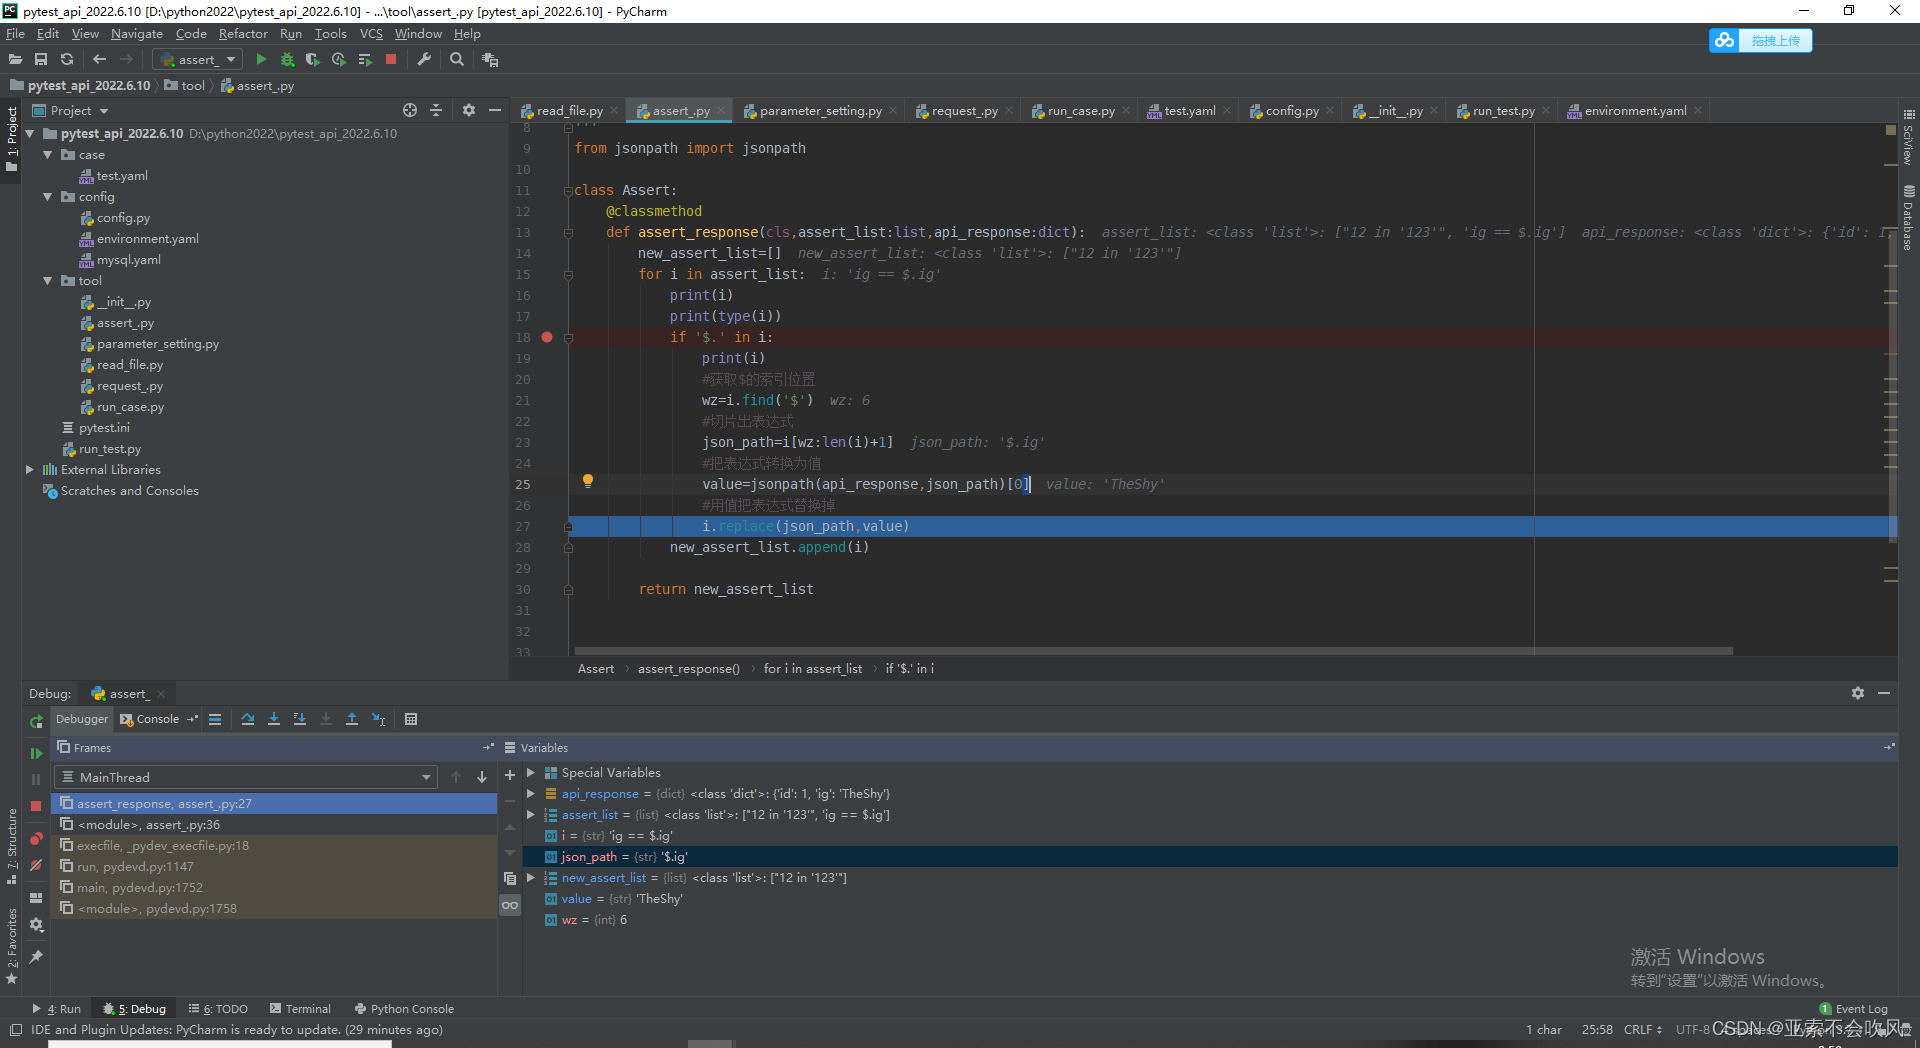Viewport: 1920px width, 1048px height.
Task: Navigate back with the left arrow
Action: pos(99,60)
